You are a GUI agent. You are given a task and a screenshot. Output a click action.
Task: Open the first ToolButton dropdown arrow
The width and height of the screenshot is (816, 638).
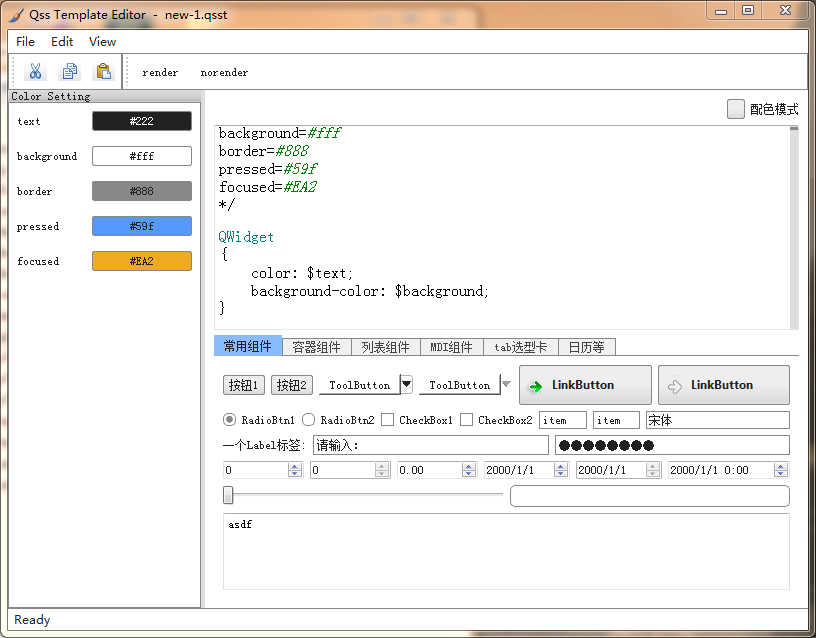point(406,384)
